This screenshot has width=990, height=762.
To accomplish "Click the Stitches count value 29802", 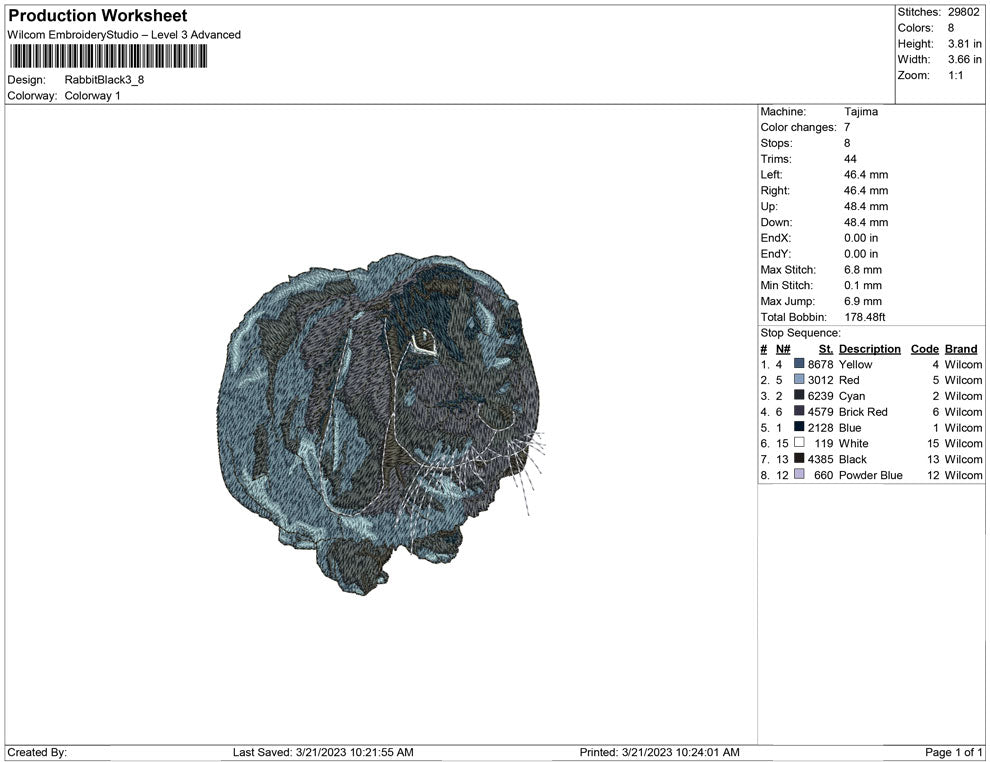I will coord(964,12).
